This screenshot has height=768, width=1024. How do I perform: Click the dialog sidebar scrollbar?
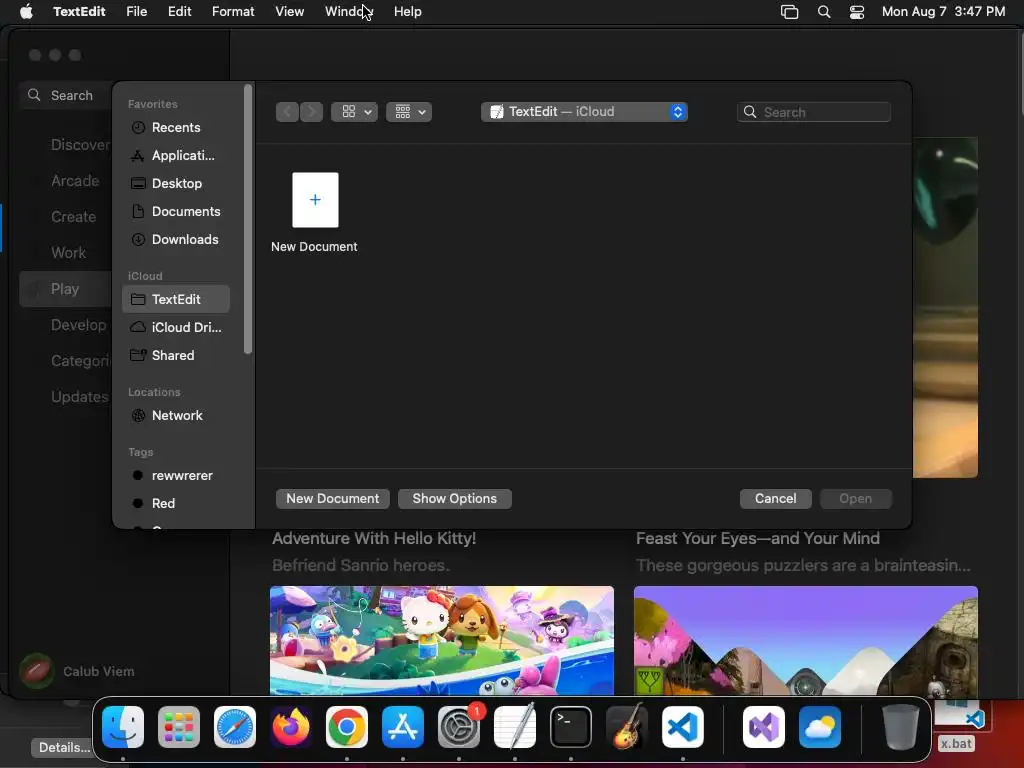248,219
